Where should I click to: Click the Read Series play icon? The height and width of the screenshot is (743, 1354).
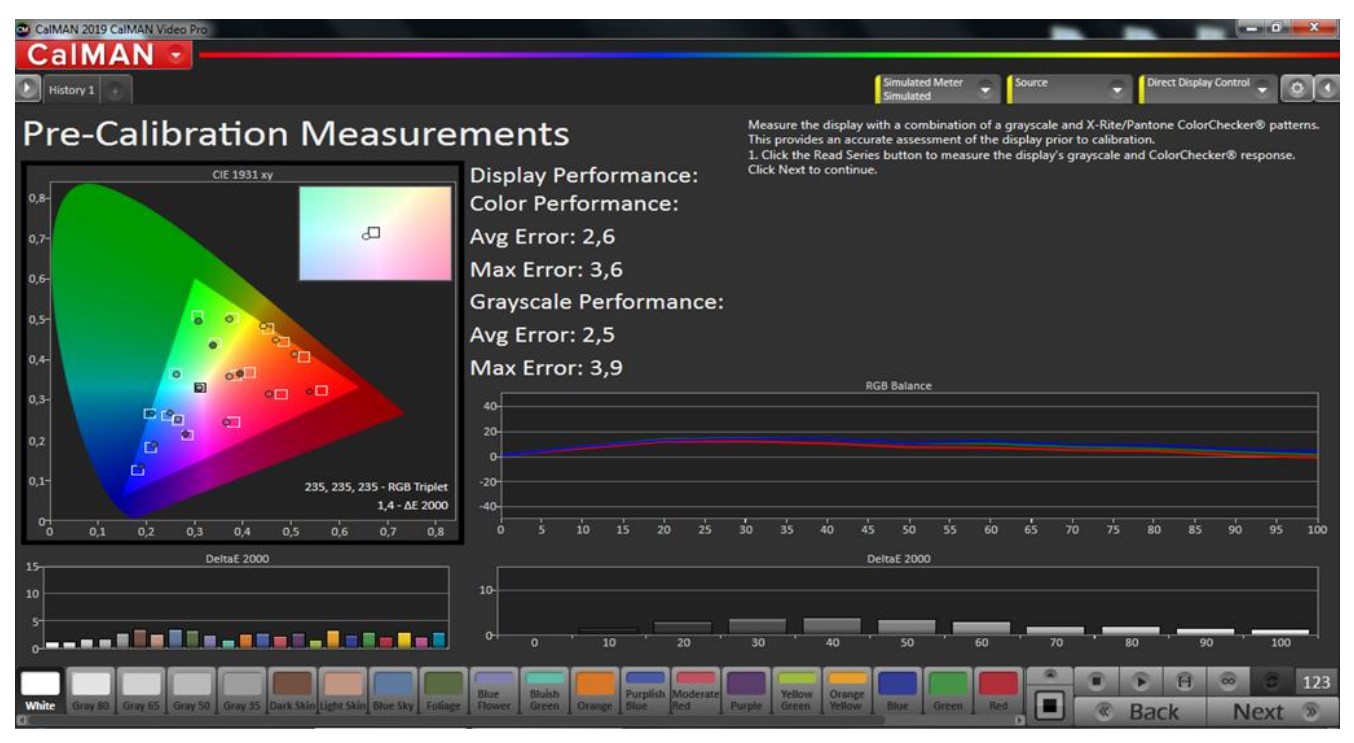[1141, 681]
